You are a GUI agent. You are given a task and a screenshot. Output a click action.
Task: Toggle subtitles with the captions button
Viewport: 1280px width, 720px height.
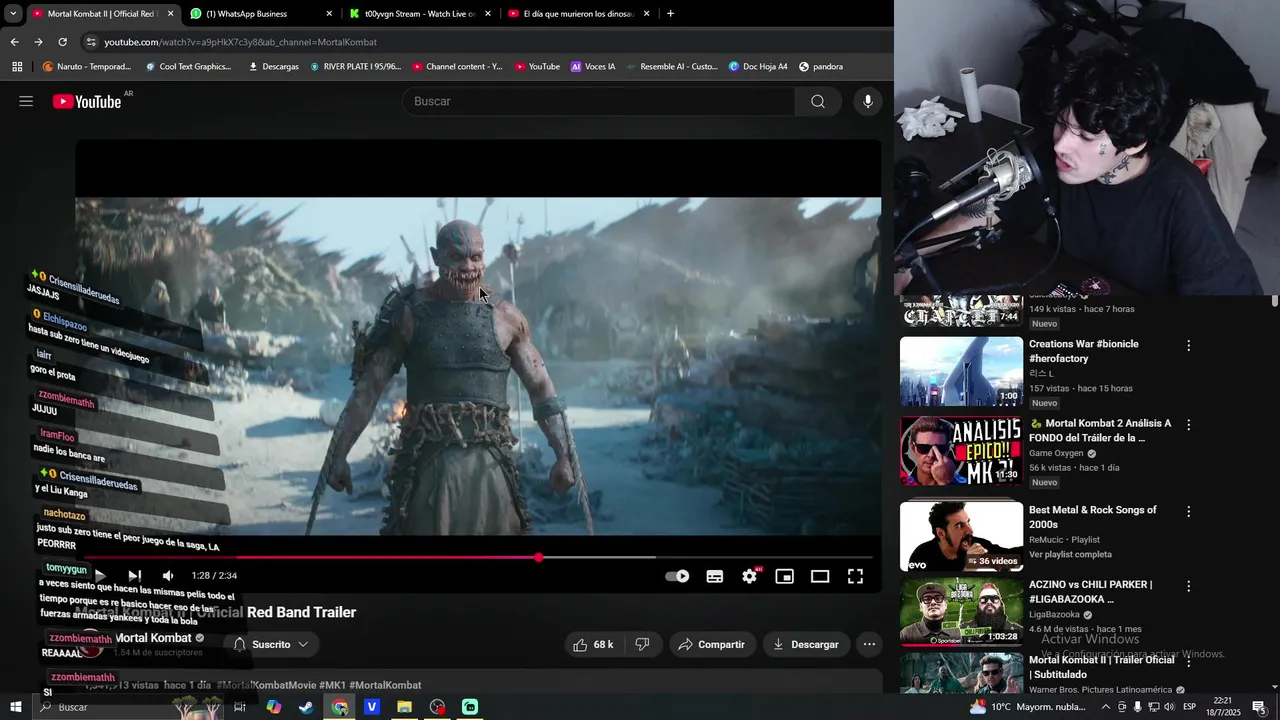pyautogui.click(x=715, y=576)
